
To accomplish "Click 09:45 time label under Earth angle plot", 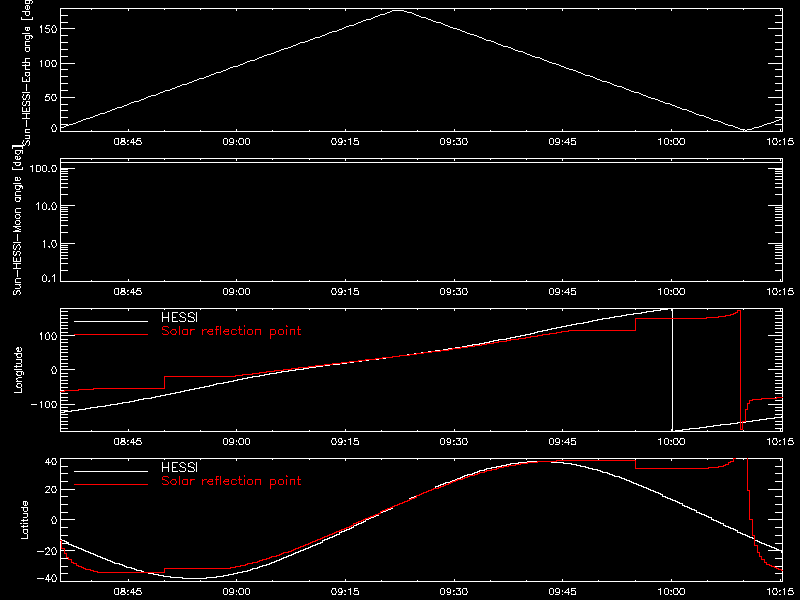I will (x=562, y=142).
